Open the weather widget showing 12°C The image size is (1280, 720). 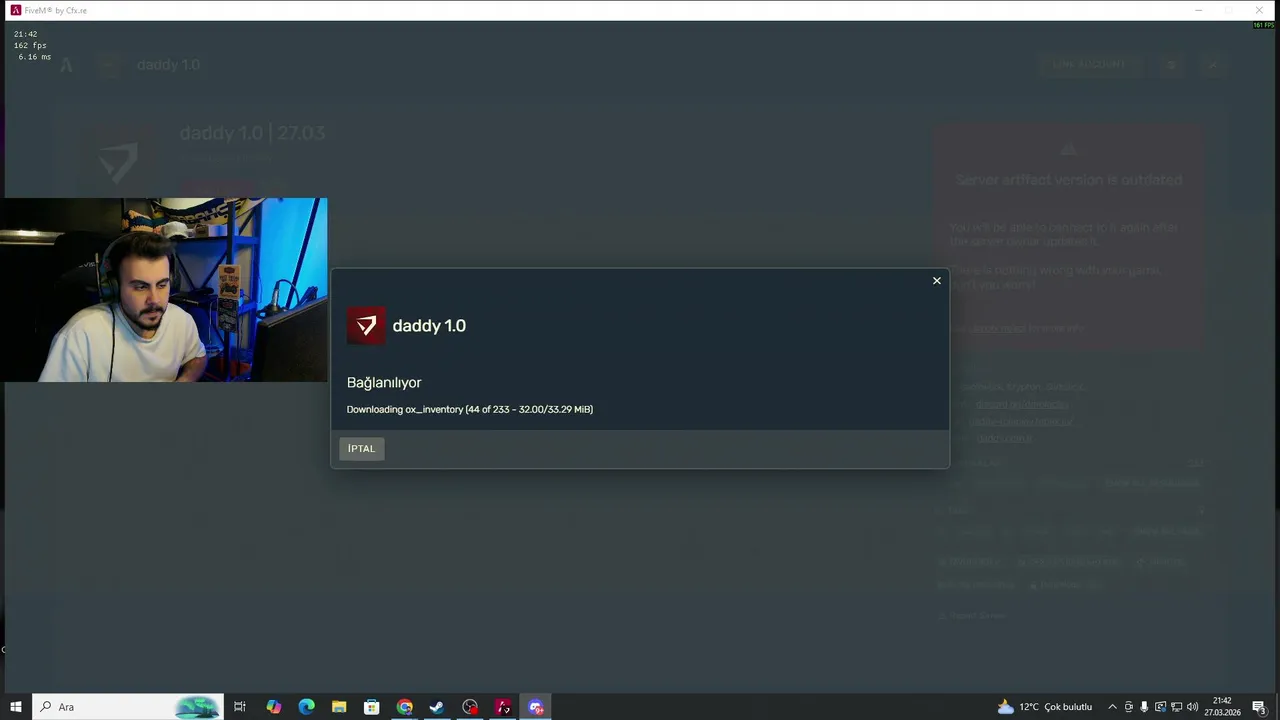point(1045,707)
